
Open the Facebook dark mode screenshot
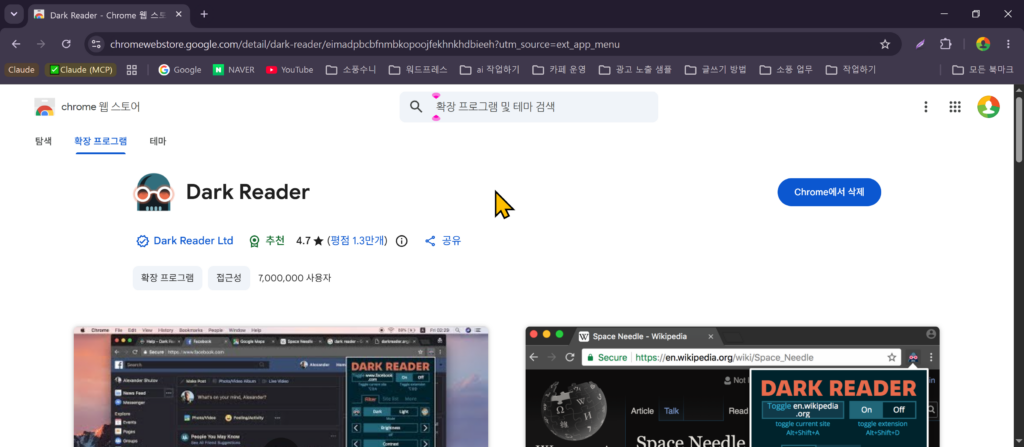(281, 386)
